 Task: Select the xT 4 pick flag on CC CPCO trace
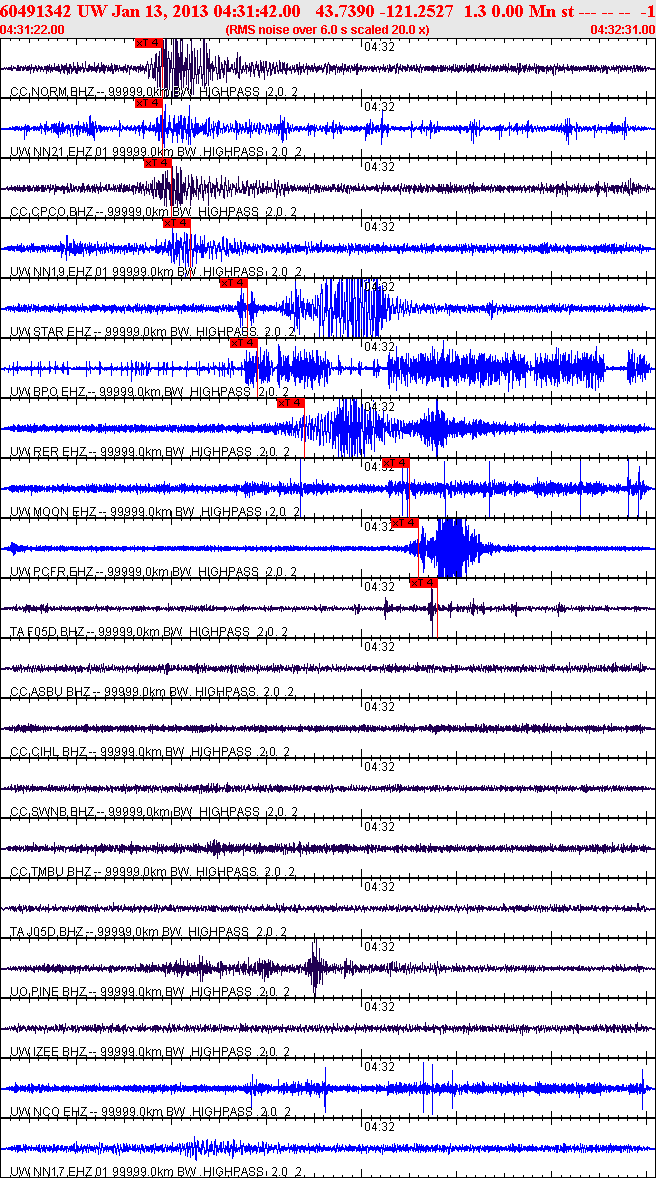158,163
